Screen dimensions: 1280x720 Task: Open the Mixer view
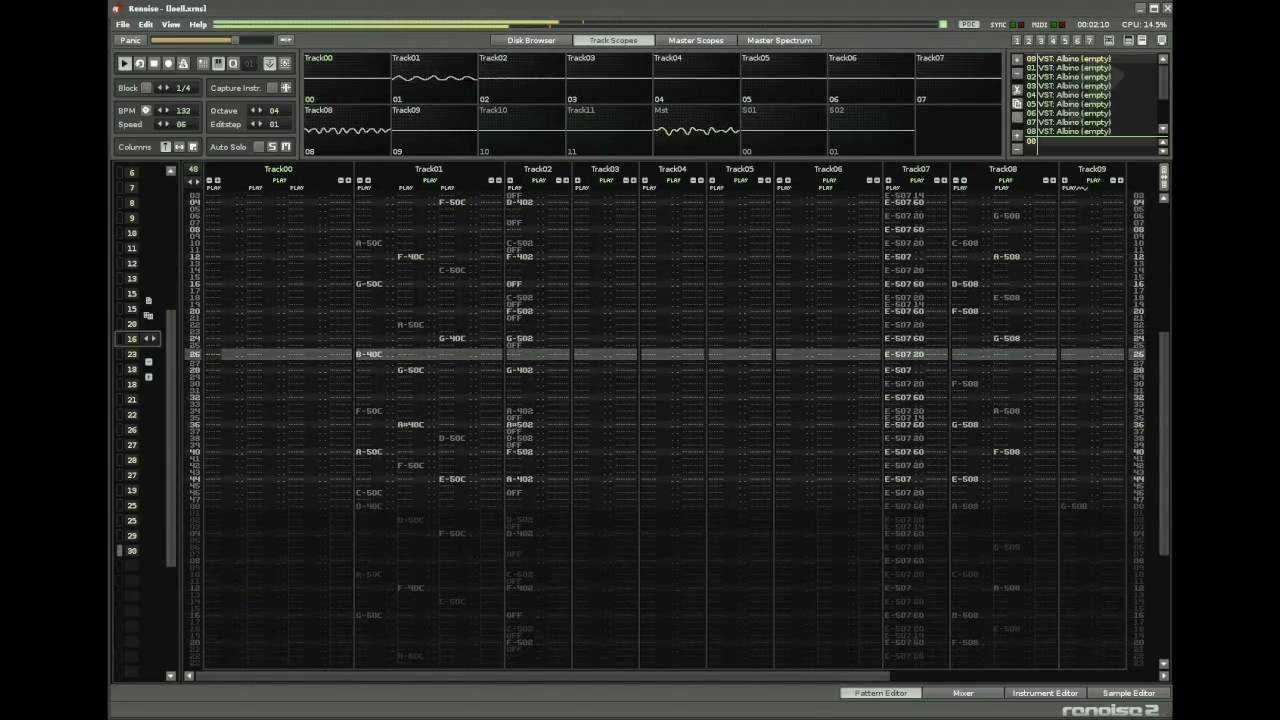[963, 693]
